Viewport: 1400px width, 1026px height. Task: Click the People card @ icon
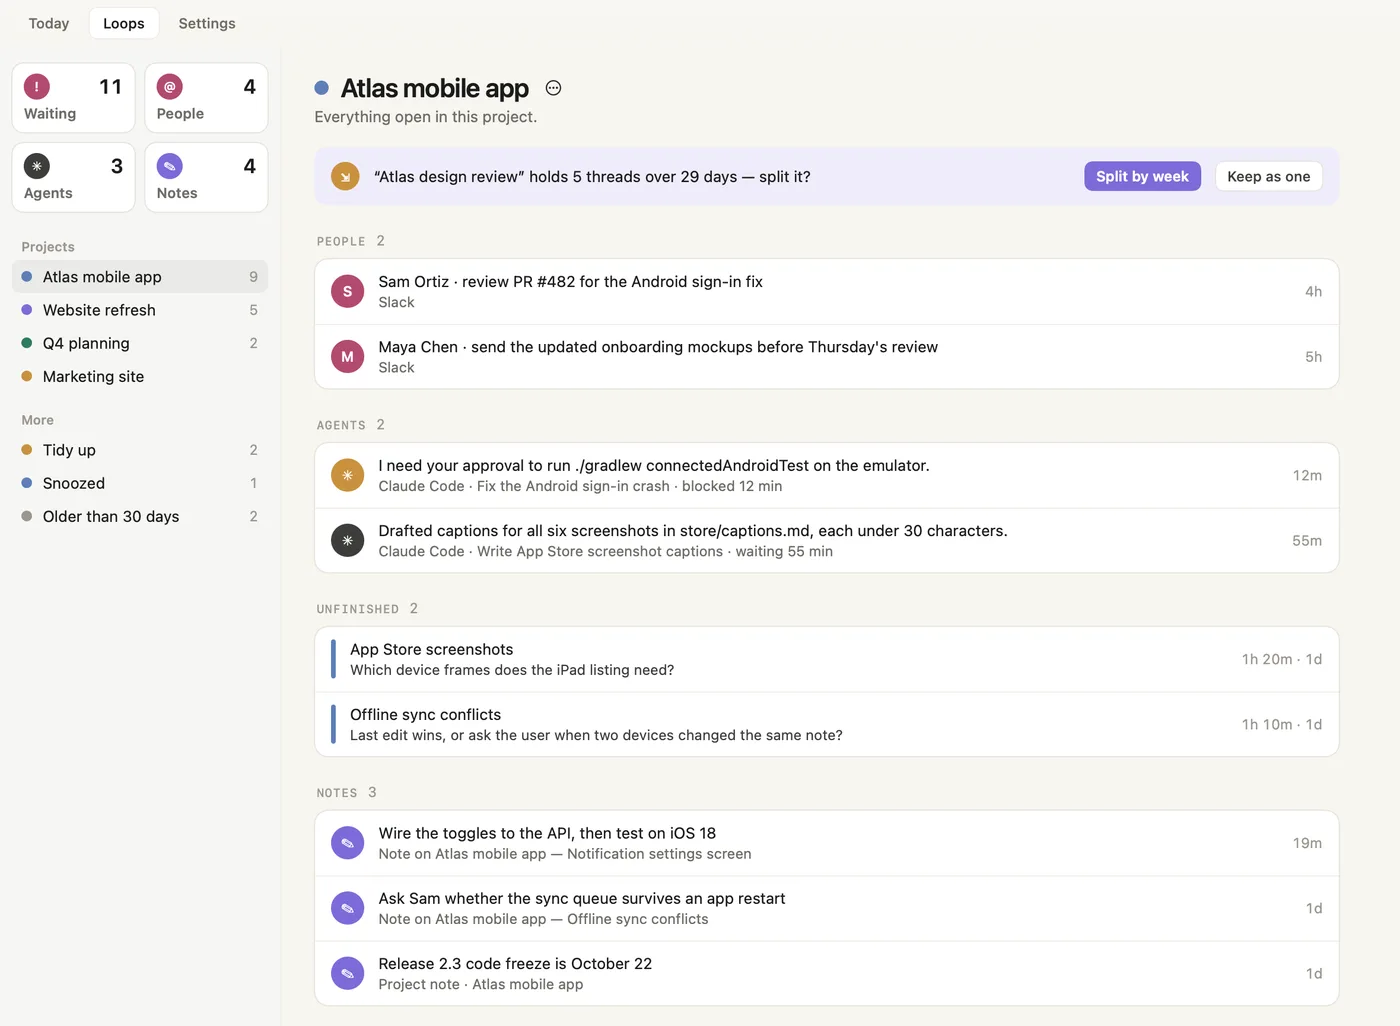pos(170,87)
